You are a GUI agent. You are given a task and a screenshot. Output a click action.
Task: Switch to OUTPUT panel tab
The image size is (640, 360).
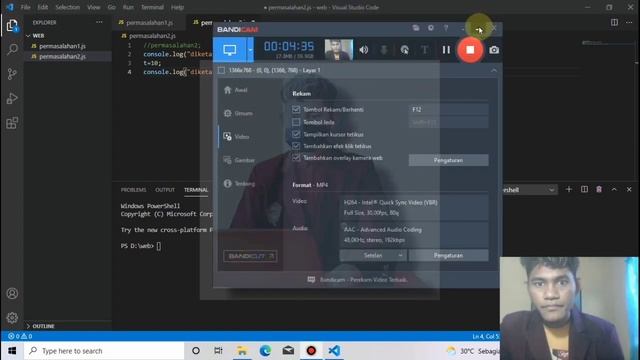[x=165, y=190]
